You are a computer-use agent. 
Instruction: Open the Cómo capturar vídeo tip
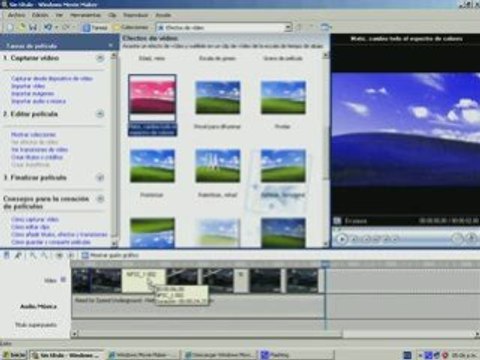[35, 219]
